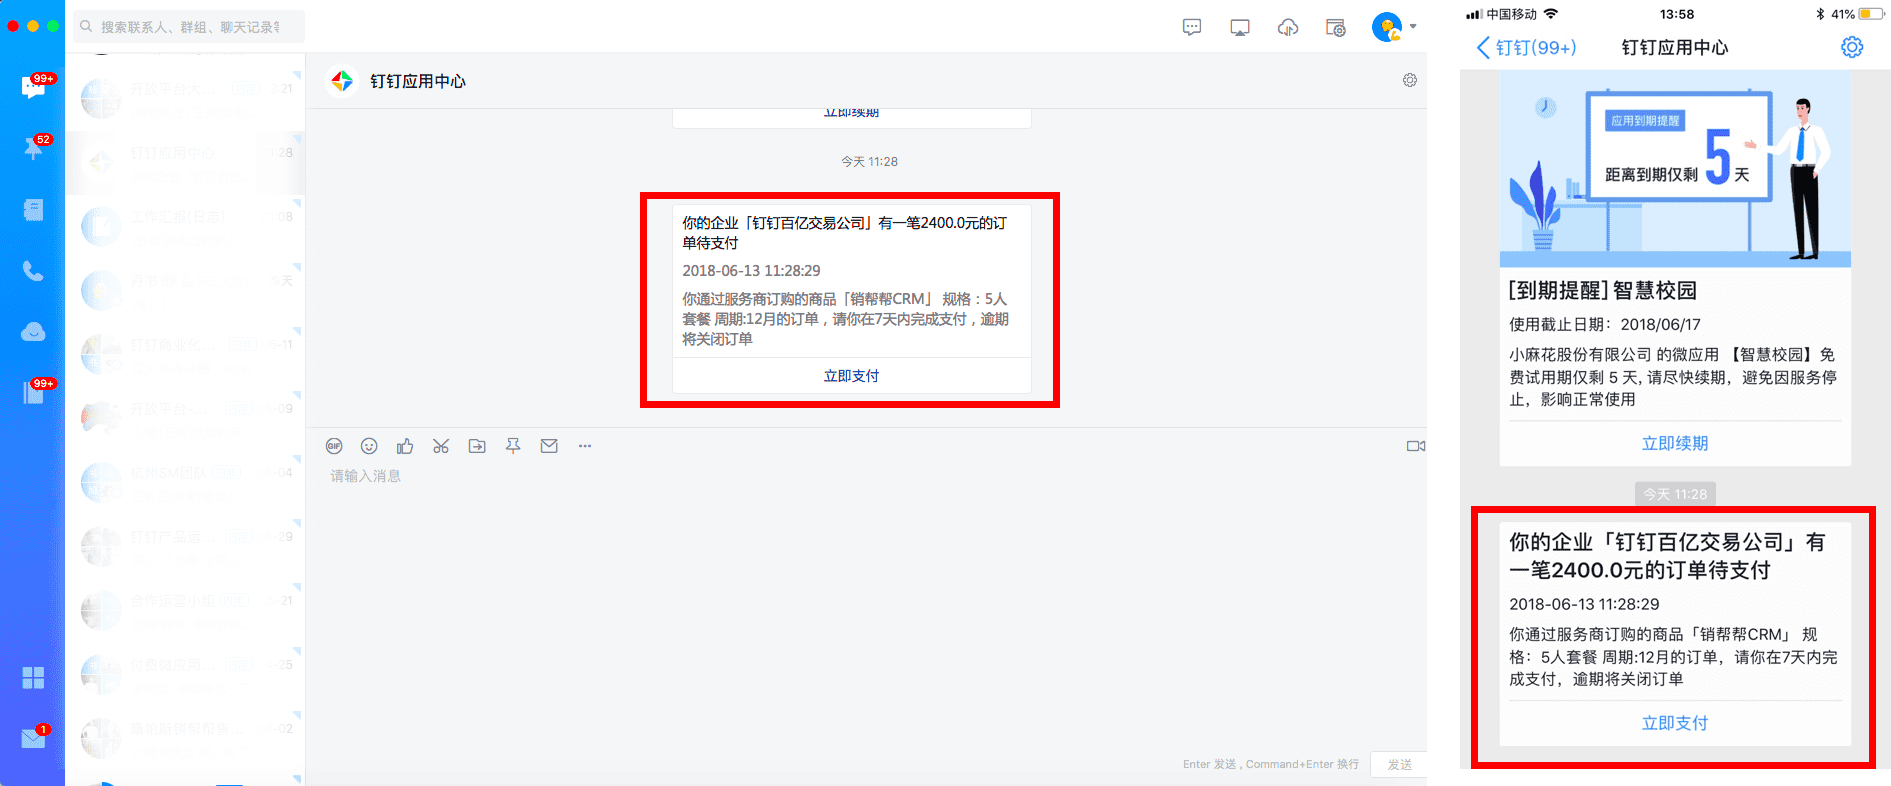Click the timestamp 2018-06-13 11:28:29 on the desktop card
This screenshot has width=1891, height=786.
click(x=751, y=271)
